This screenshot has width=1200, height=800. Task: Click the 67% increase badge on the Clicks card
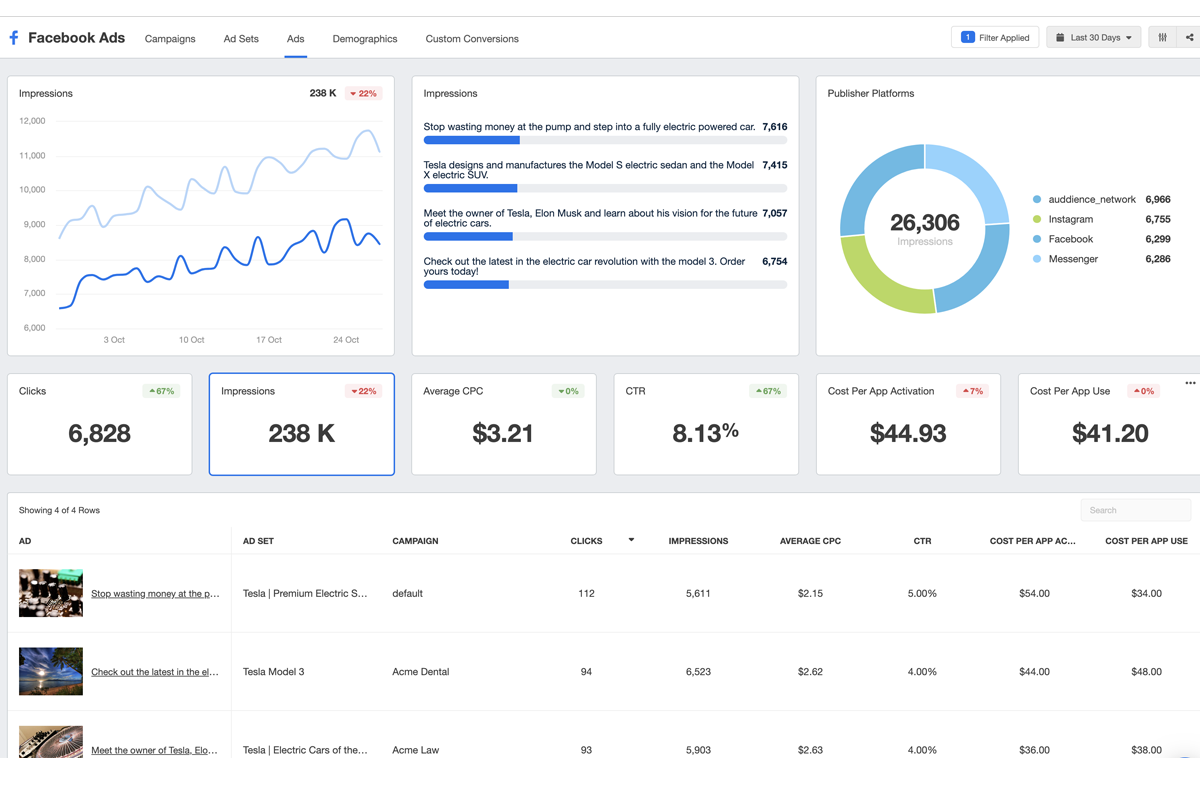[161, 391]
